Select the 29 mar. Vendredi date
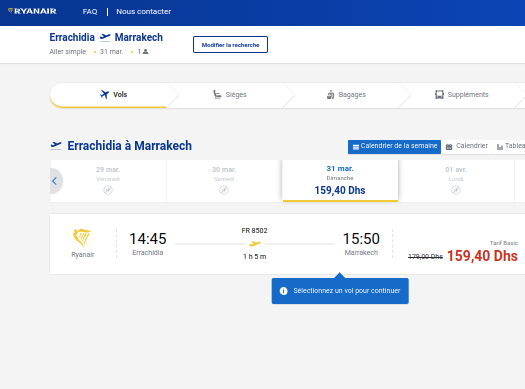Screen dimensions: 525x389 click(x=108, y=181)
